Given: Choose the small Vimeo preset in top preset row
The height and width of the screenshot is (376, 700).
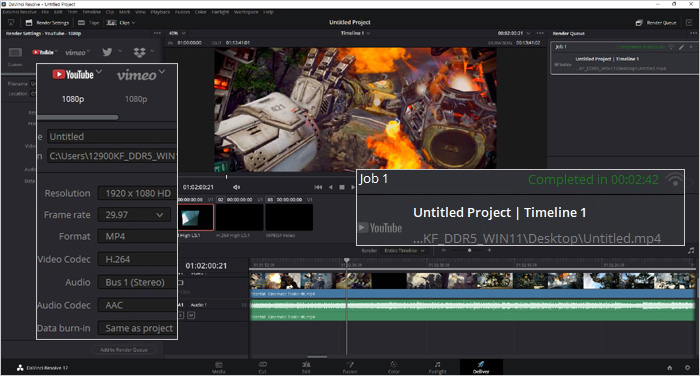Looking at the screenshot, I should coord(75,52).
